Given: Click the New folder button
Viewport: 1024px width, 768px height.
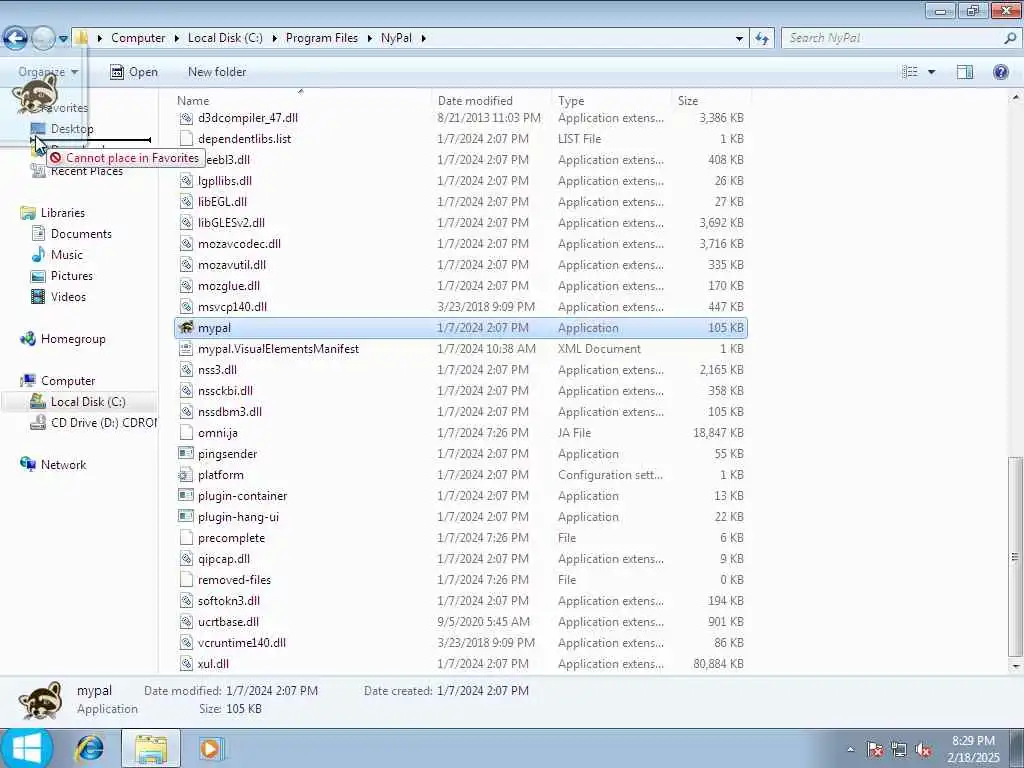Looking at the screenshot, I should point(217,72).
